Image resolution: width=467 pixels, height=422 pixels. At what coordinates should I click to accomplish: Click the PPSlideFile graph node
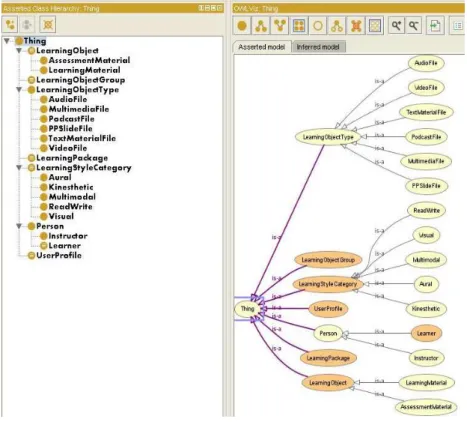[x=426, y=186]
